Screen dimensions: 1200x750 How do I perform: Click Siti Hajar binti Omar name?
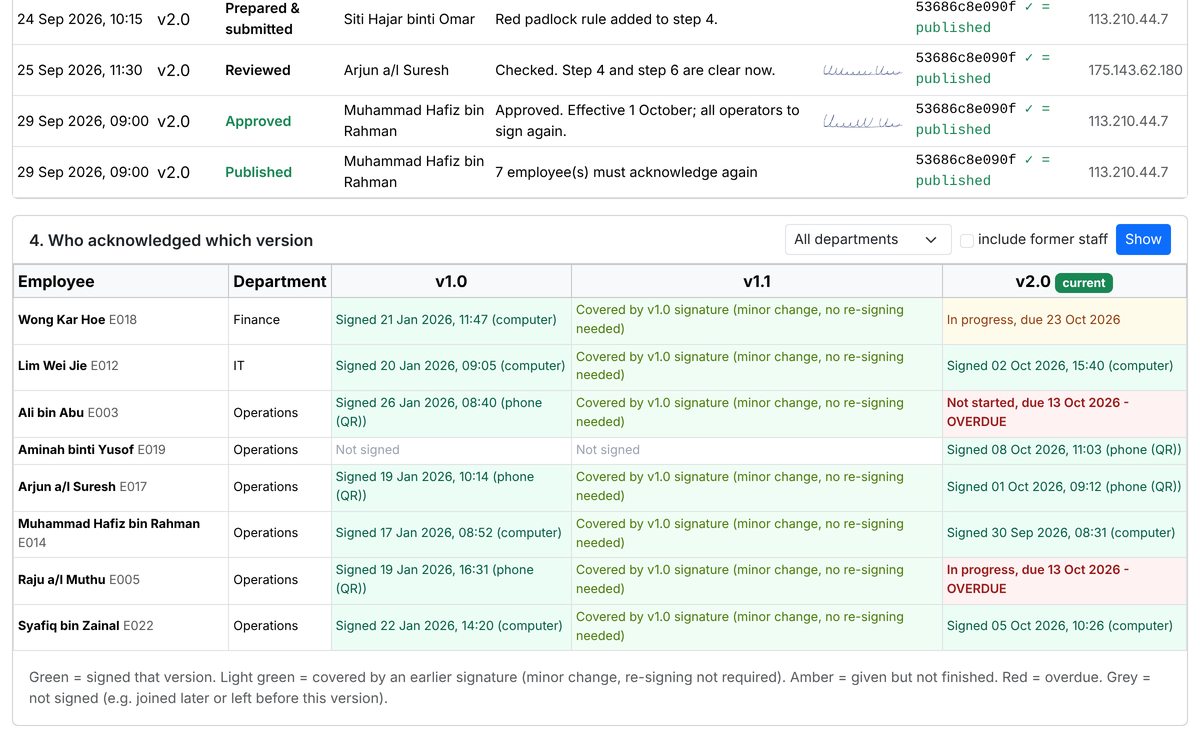(409, 19)
